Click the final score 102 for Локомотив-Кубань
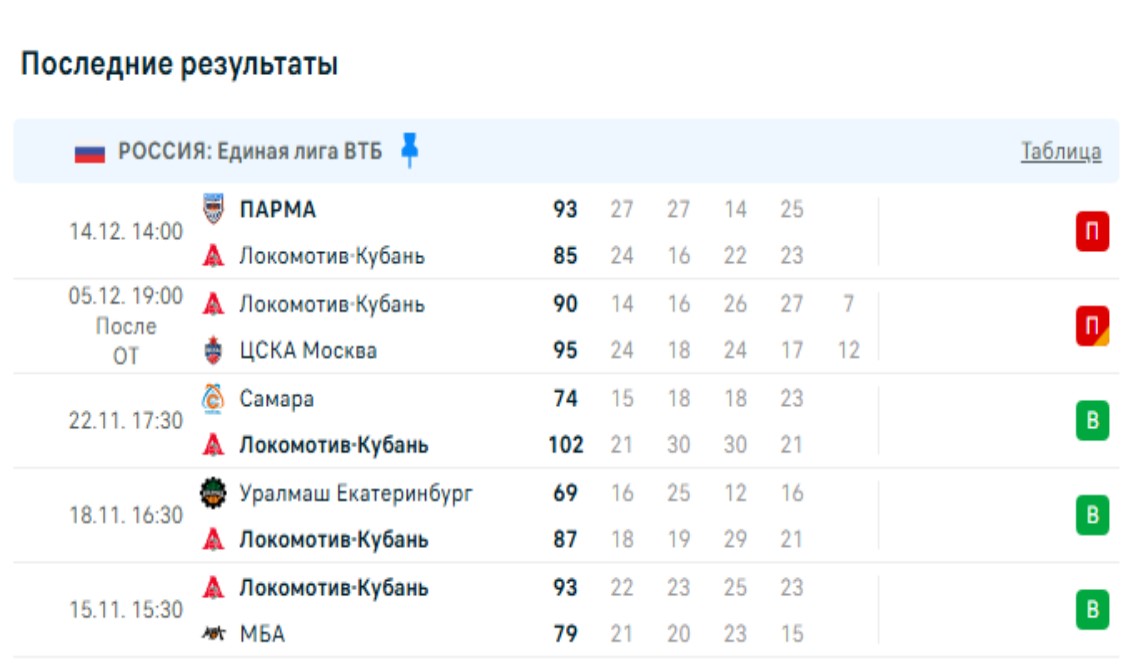This screenshot has height=664, width=1136. [565, 445]
